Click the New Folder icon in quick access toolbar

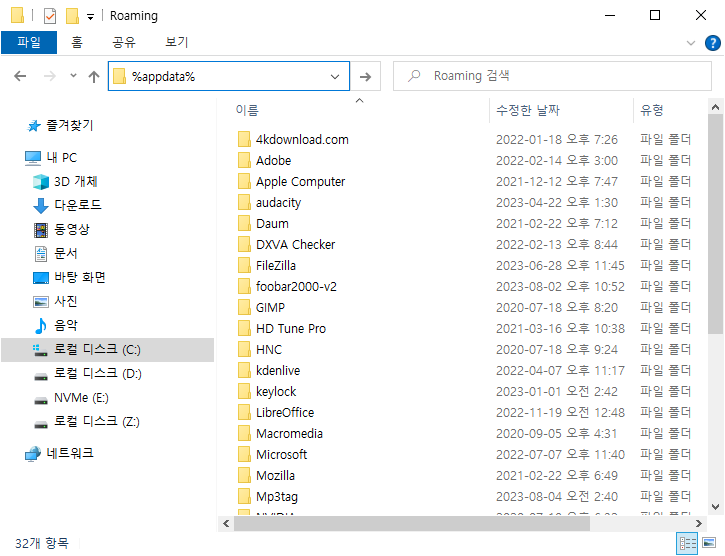72,16
